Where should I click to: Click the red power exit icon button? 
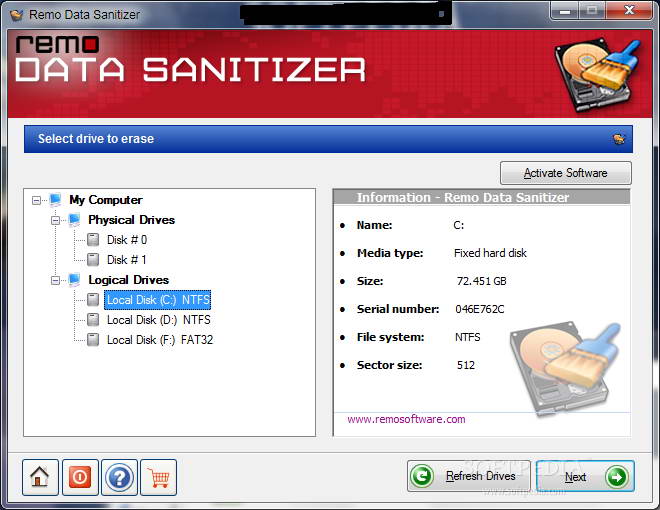click(x=80, y=477)
